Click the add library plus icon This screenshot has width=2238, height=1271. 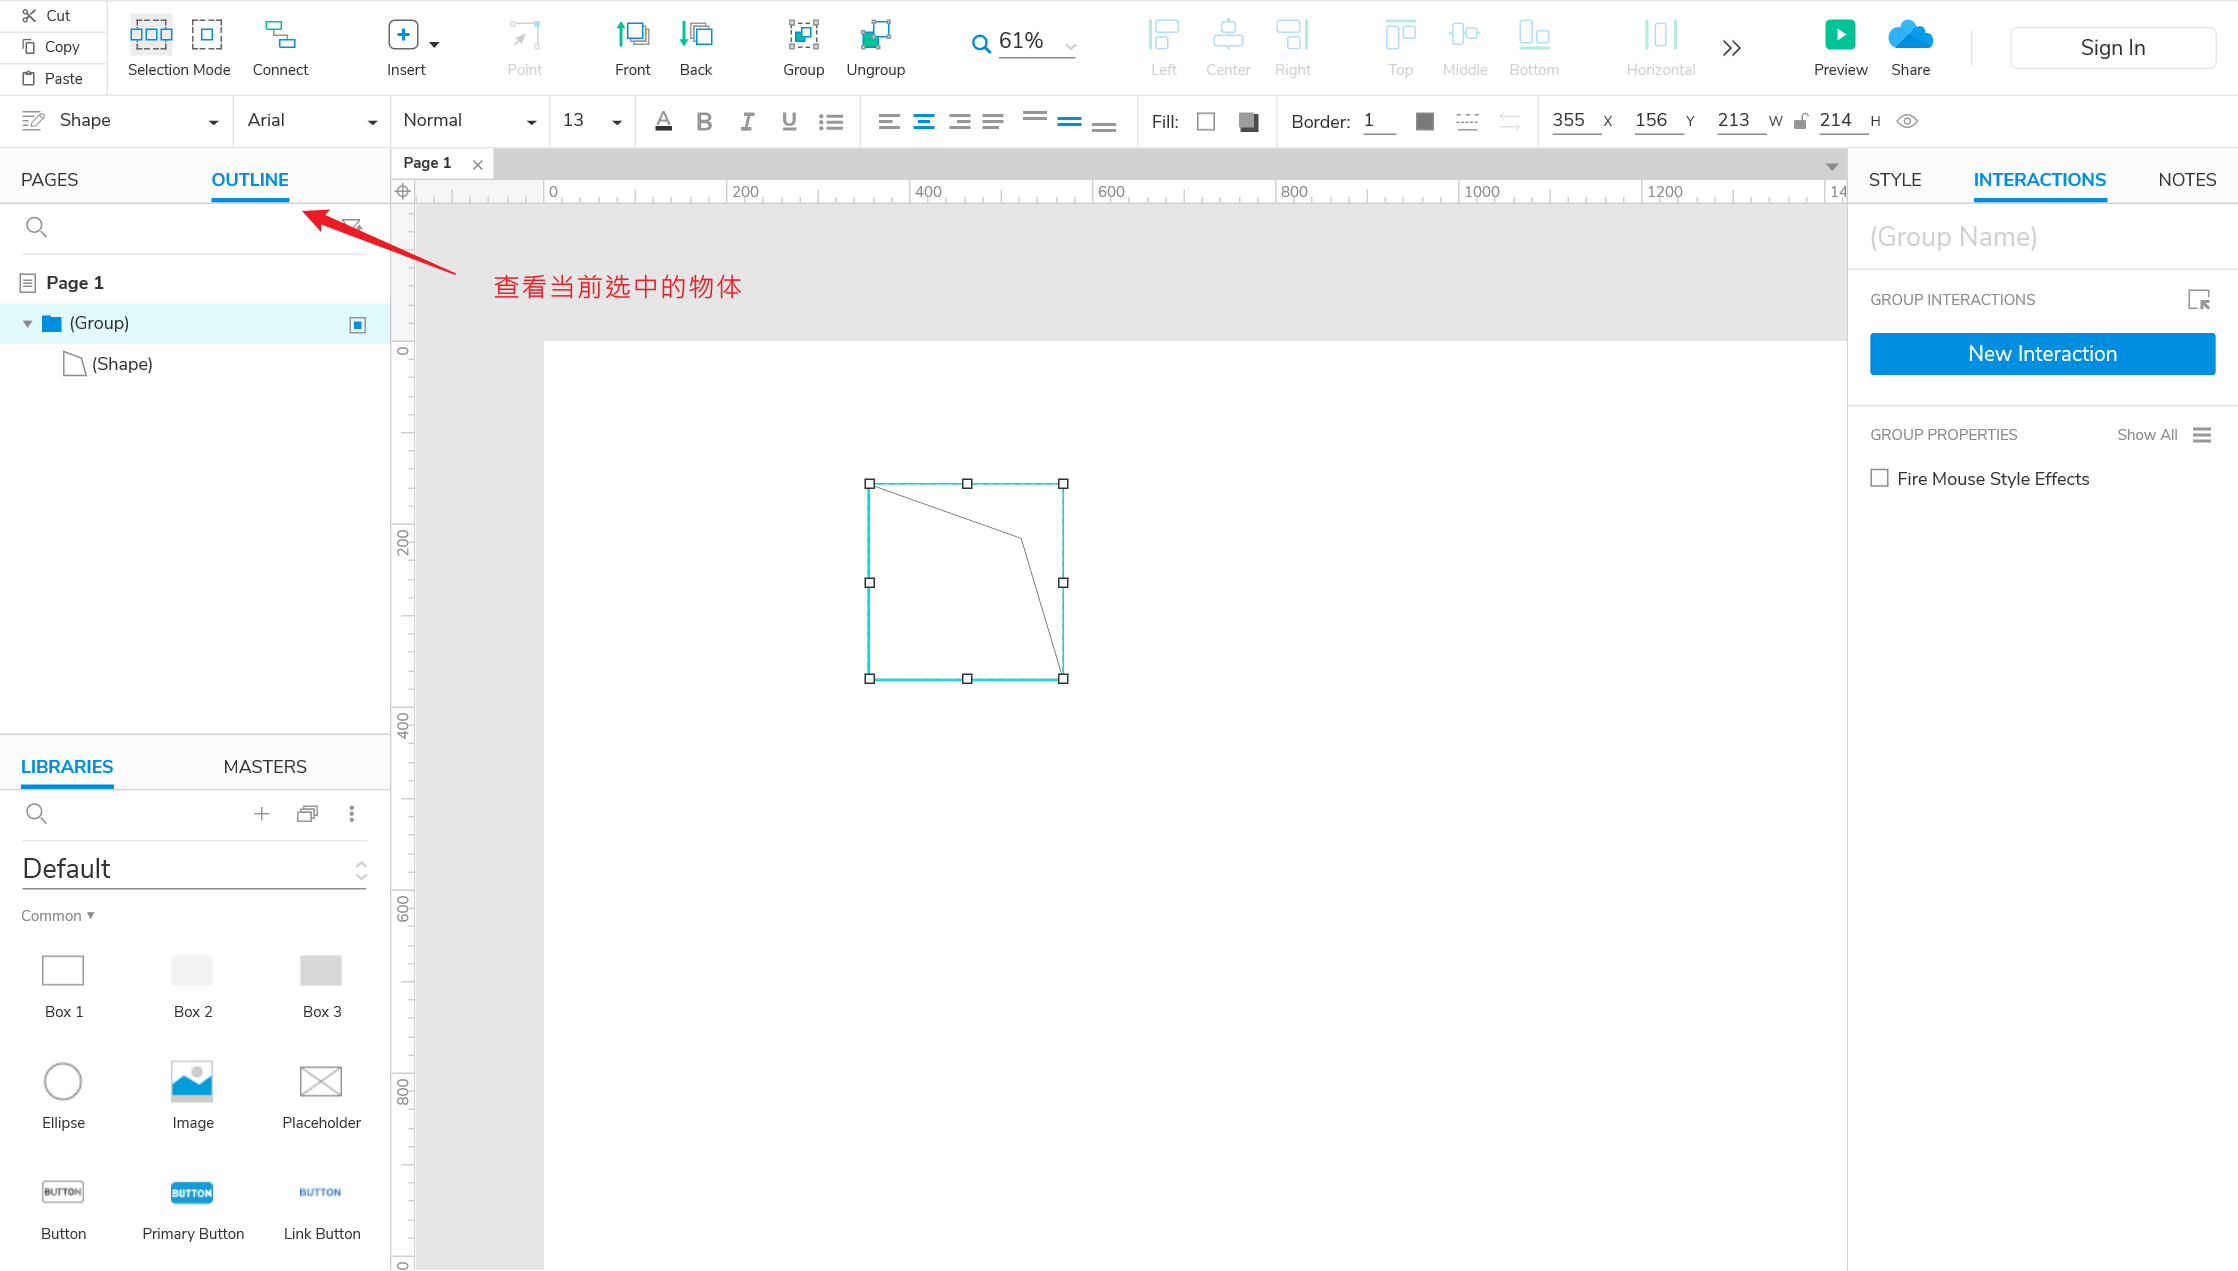pyautogui.click(x=261, y=814)
